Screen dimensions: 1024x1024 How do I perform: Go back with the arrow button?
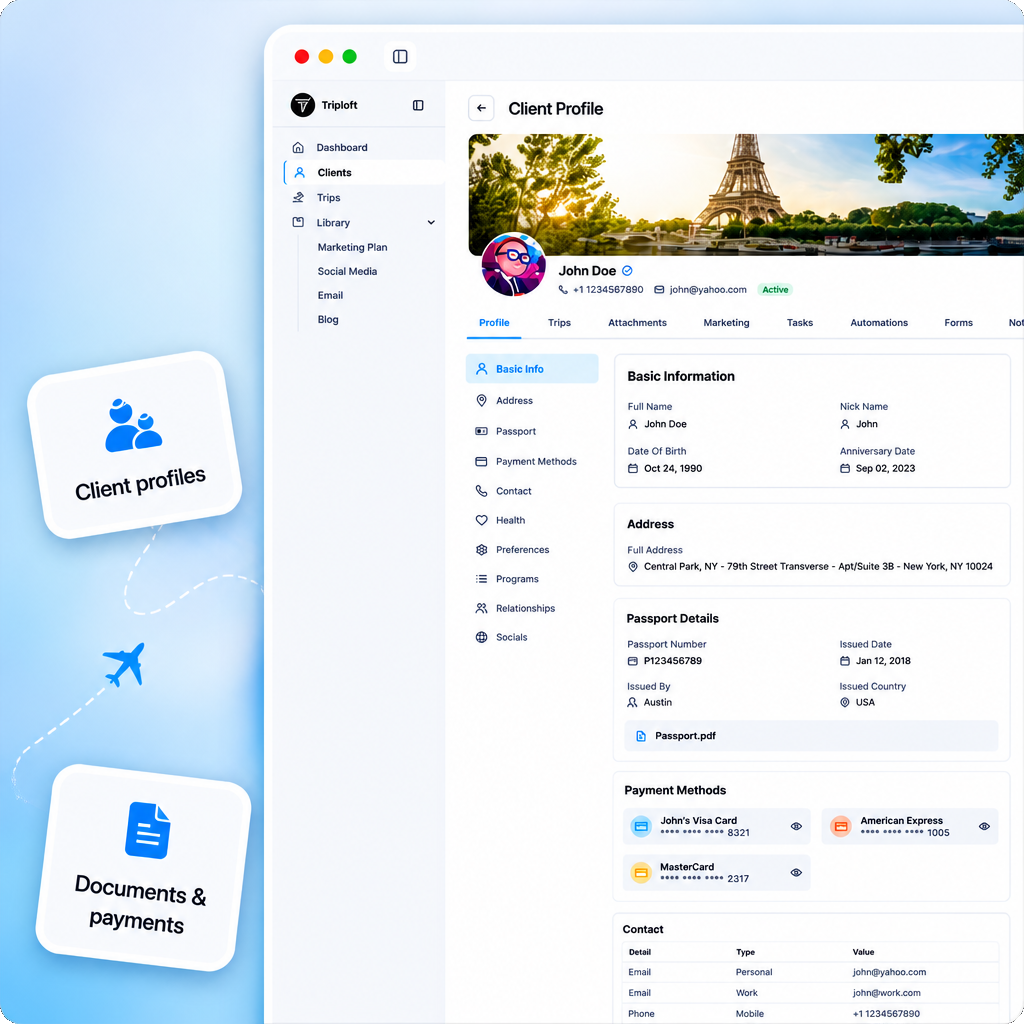point(481,108)
